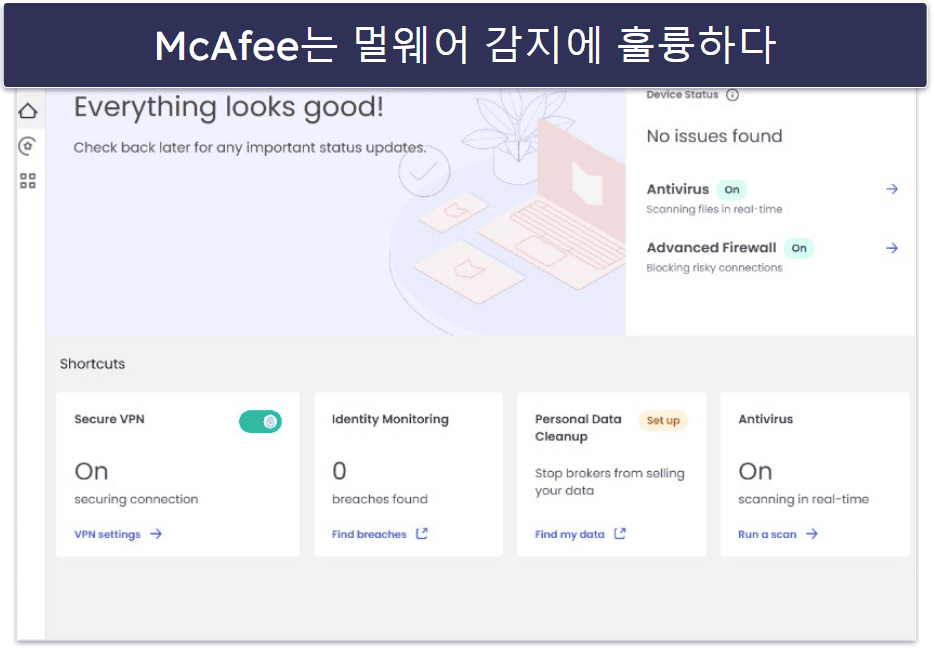The image size is (934, 648).
Task: Open Advanced Firewall details arrow
Action: click(x=892, y=248)
